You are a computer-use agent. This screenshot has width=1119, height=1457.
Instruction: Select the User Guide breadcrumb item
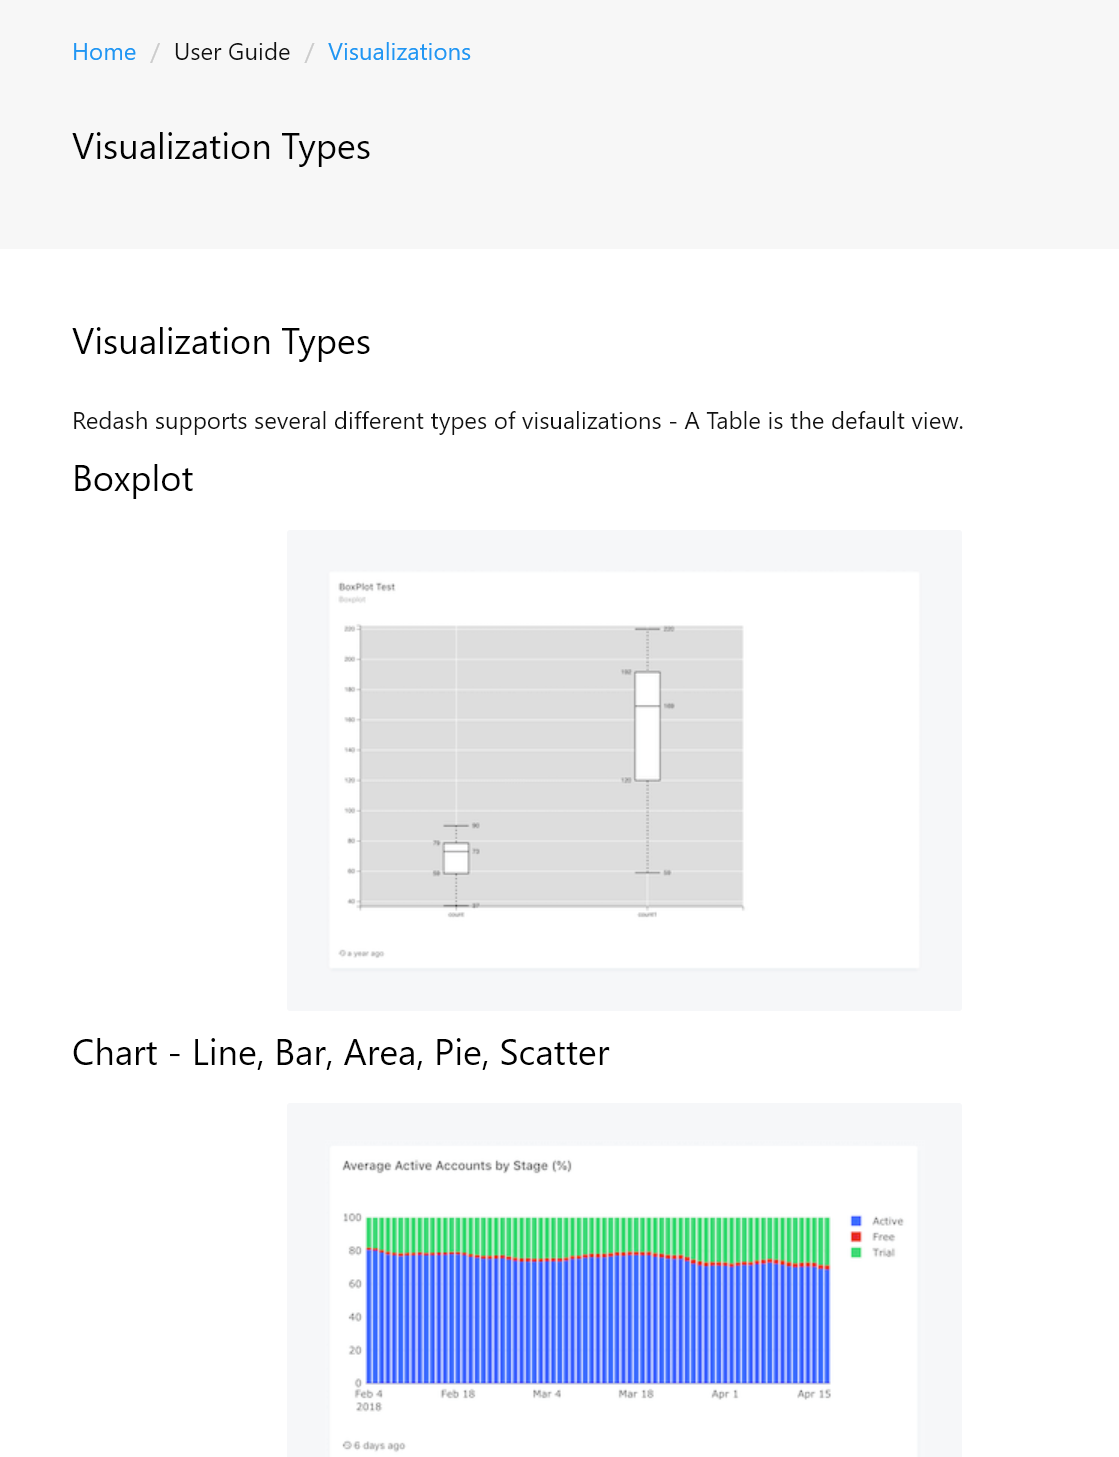pos(232,52)
